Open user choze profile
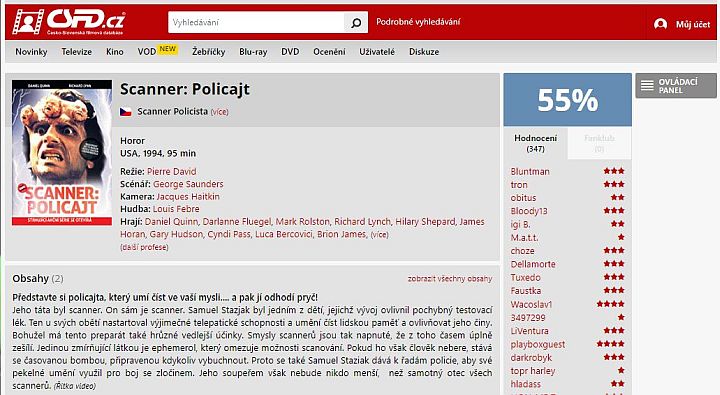720x395 pixels. point(523,251)
